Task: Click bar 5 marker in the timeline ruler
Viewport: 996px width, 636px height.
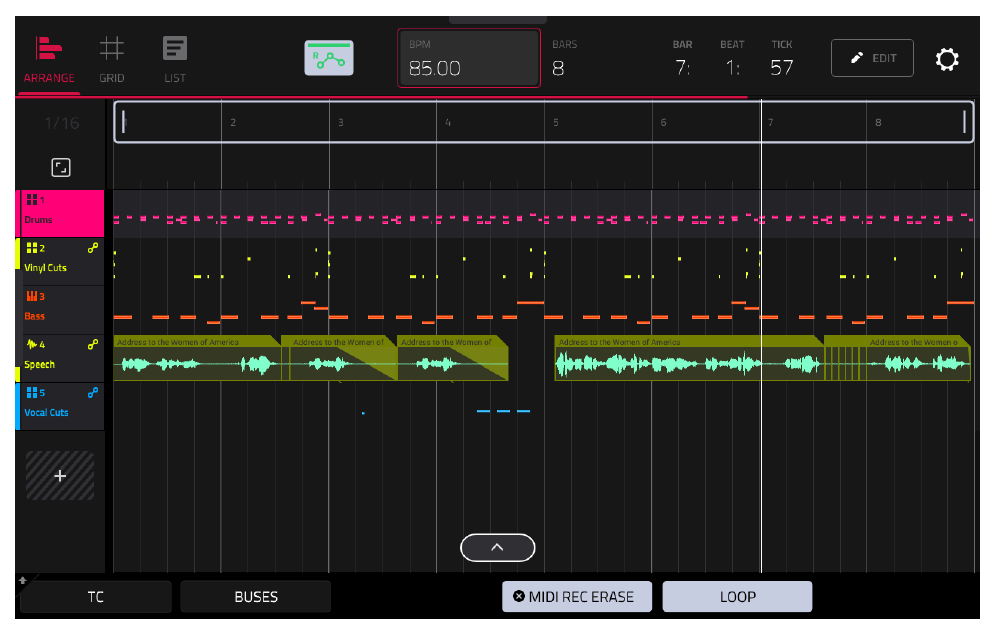Action: coord(556,123)
